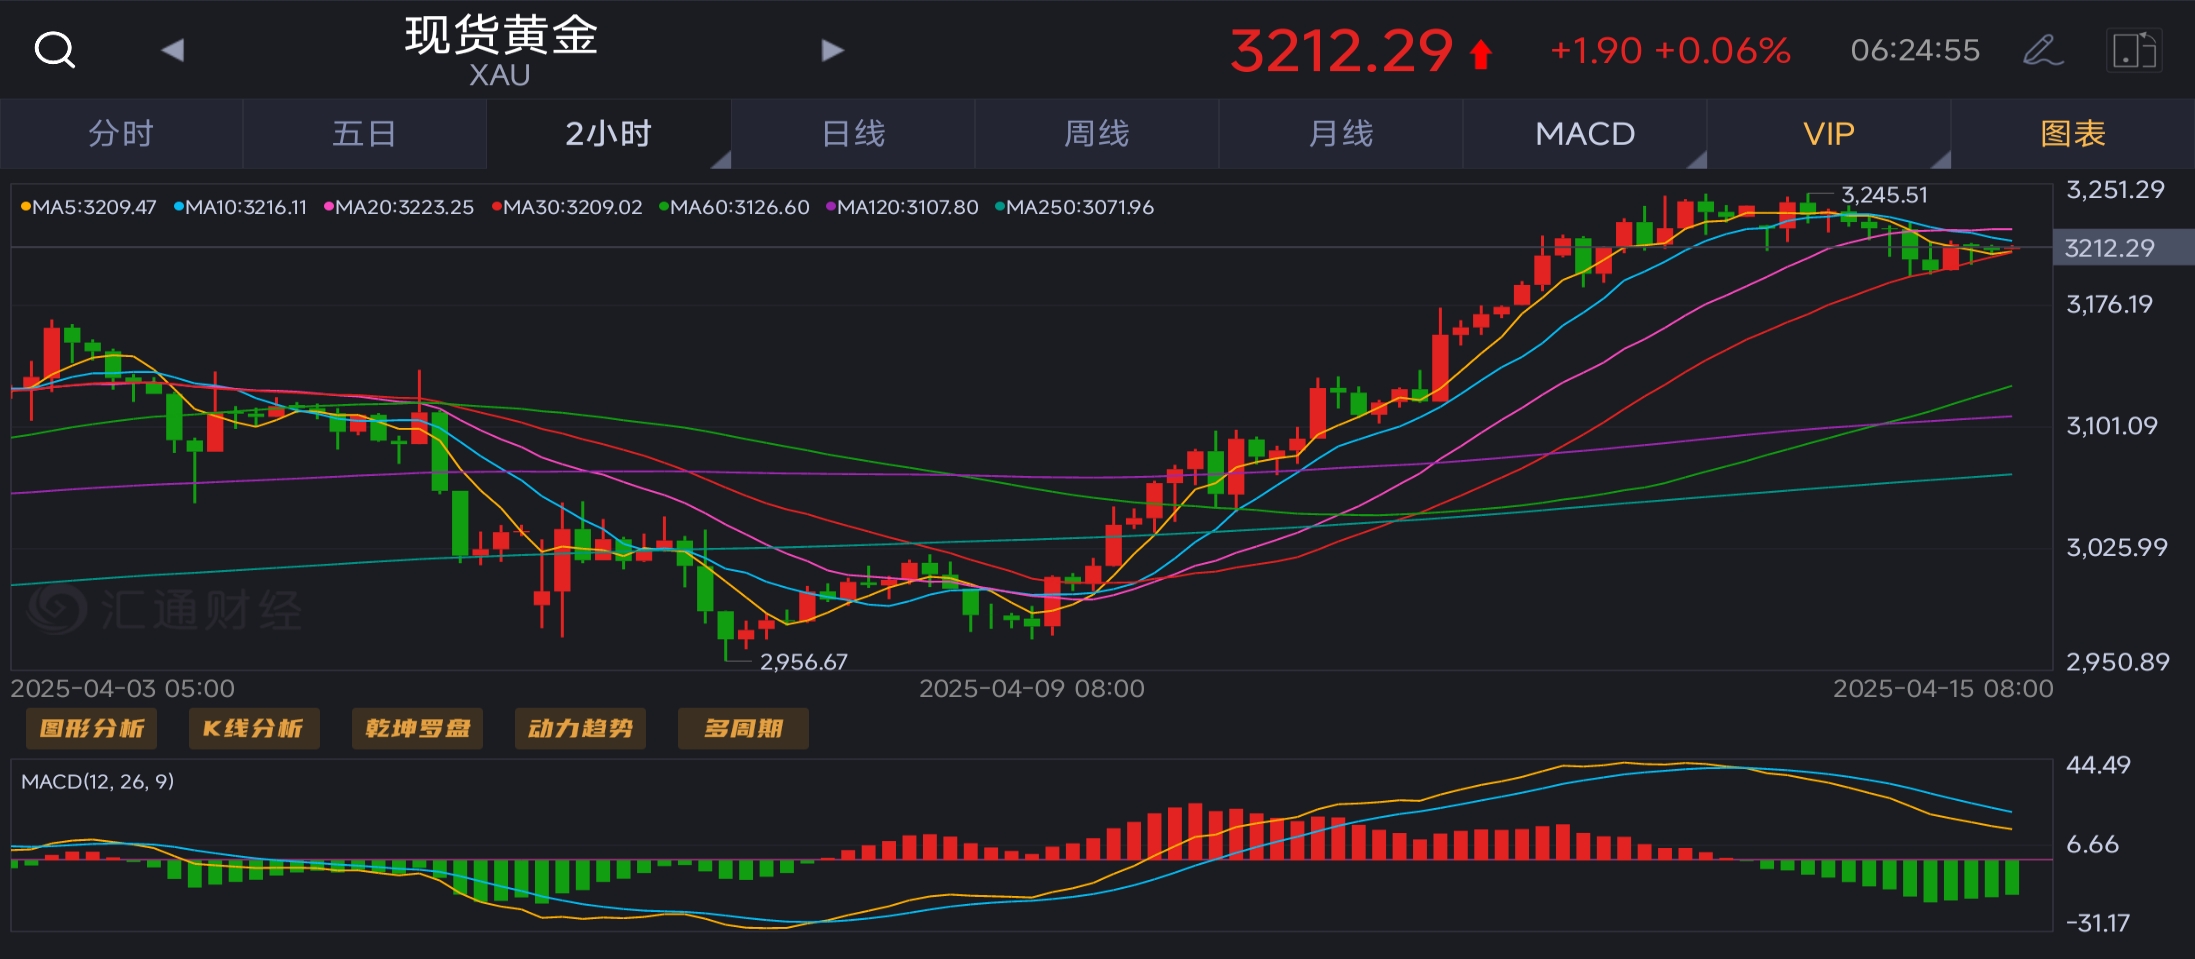
Task: Open the search magnifier icon
Action: (x=55, y=49)
